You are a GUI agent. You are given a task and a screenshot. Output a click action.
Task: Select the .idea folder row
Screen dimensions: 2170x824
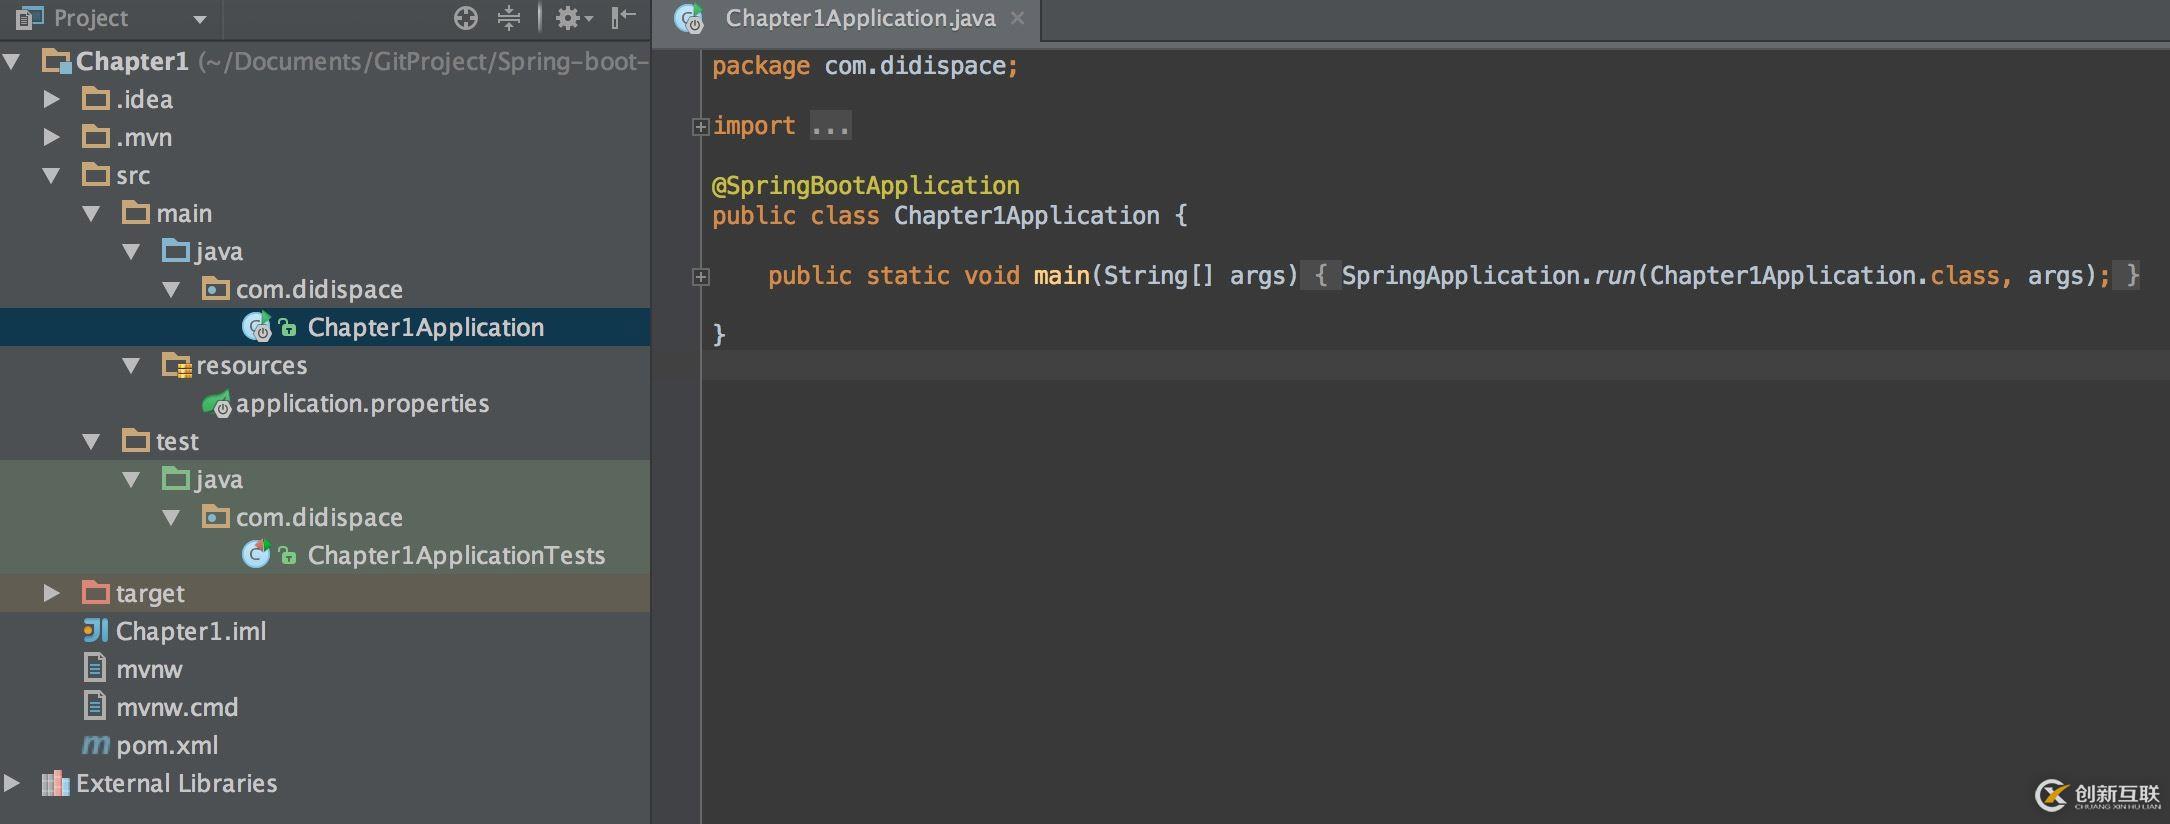point(325,99)
